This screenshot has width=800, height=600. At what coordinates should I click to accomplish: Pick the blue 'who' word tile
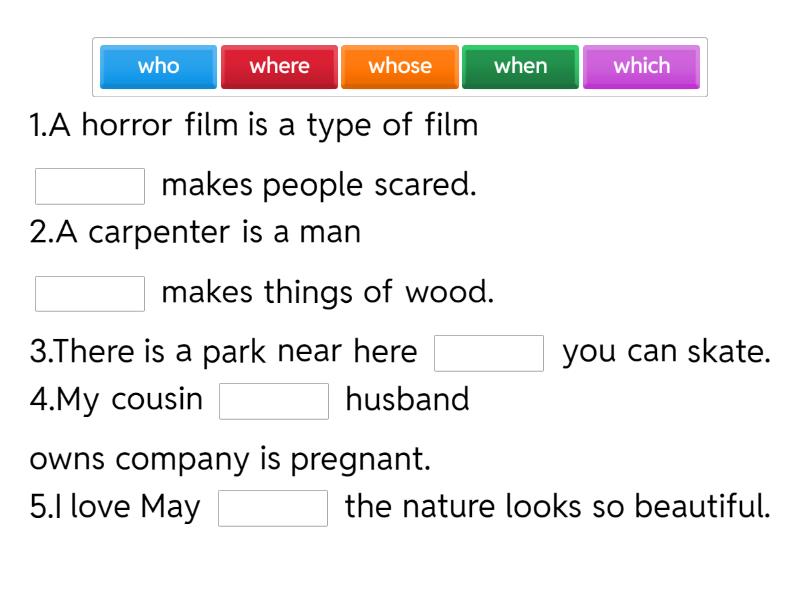(x=158, y=67)
